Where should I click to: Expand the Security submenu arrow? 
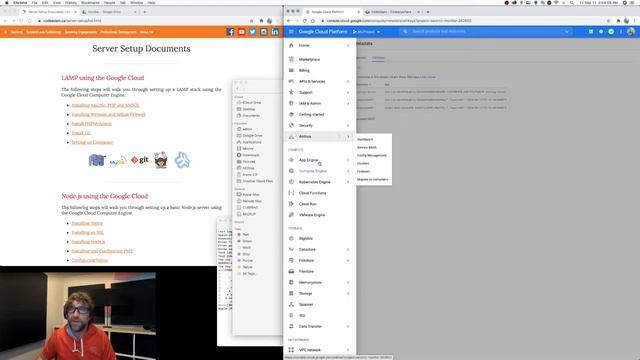pyautogui.click(x=348, y=125)
